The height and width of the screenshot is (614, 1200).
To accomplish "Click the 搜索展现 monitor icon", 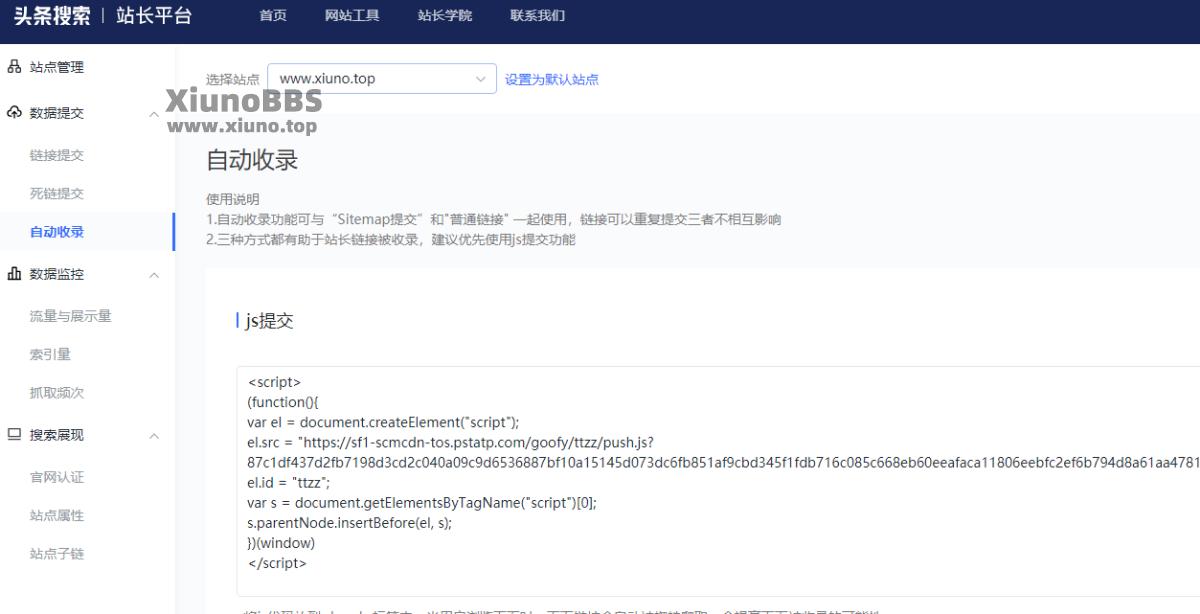I will click(14, 435).
